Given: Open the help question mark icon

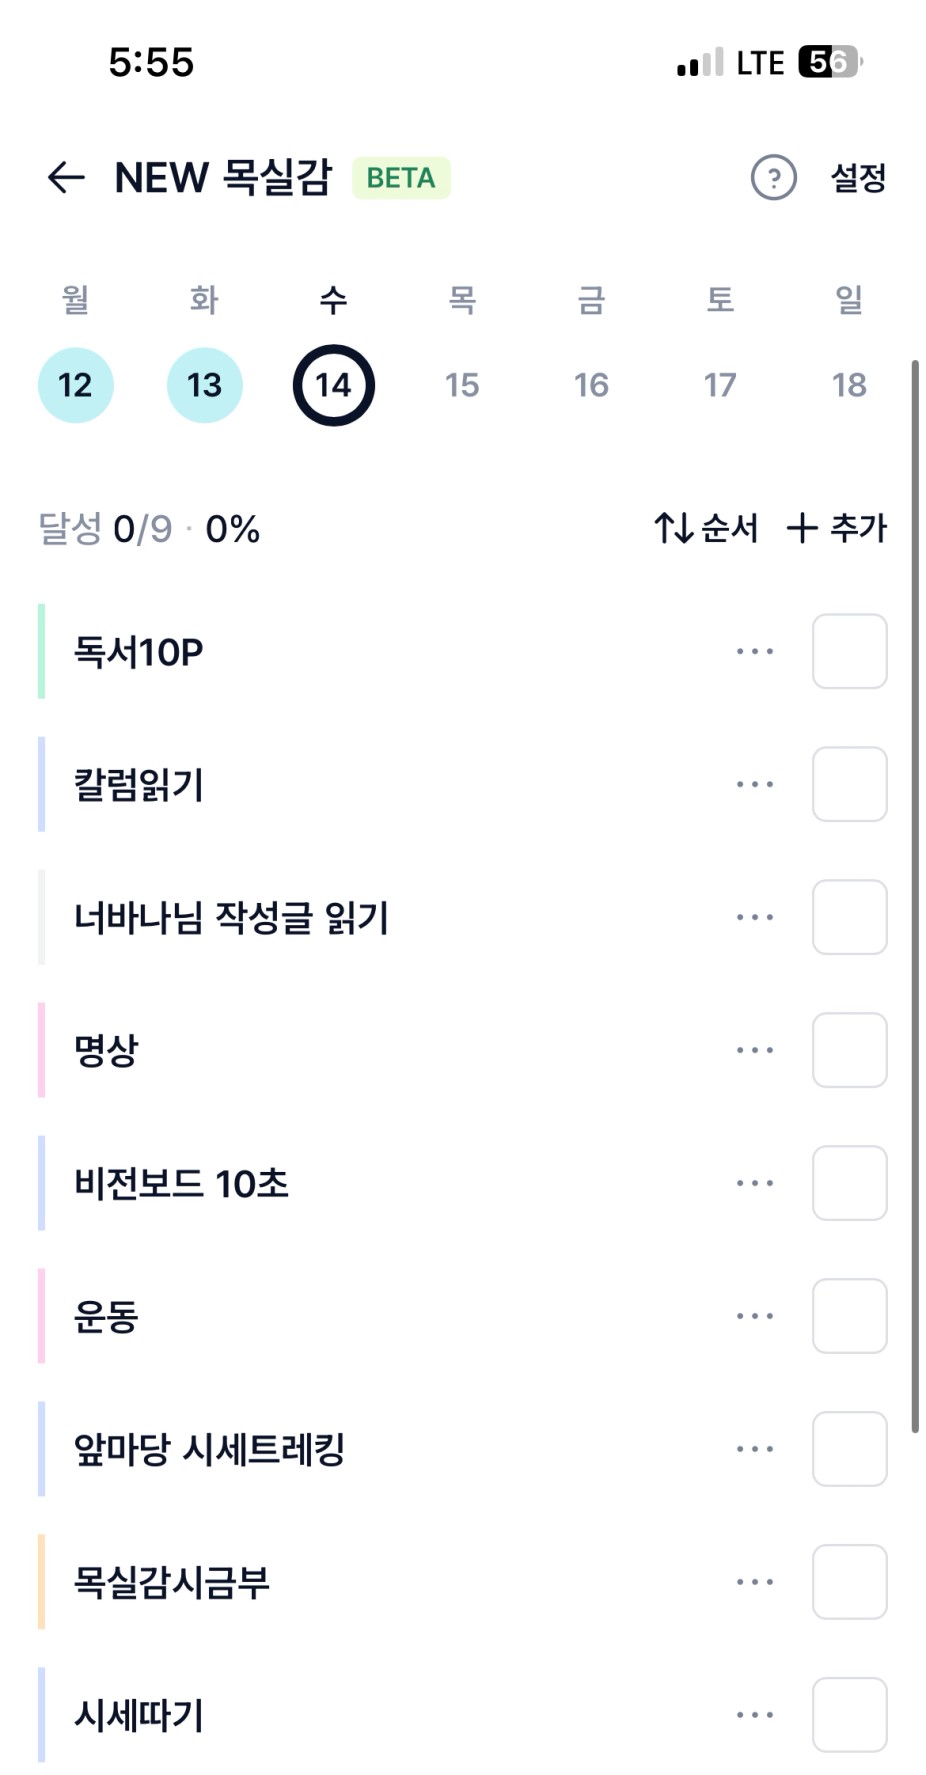Looking at the screenshot, I should [x=773, y=178].
